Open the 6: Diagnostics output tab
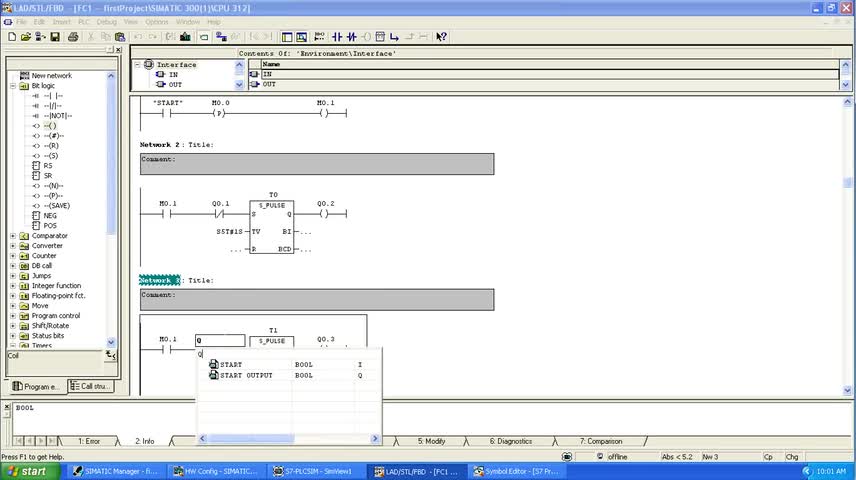 coord(510,441)
